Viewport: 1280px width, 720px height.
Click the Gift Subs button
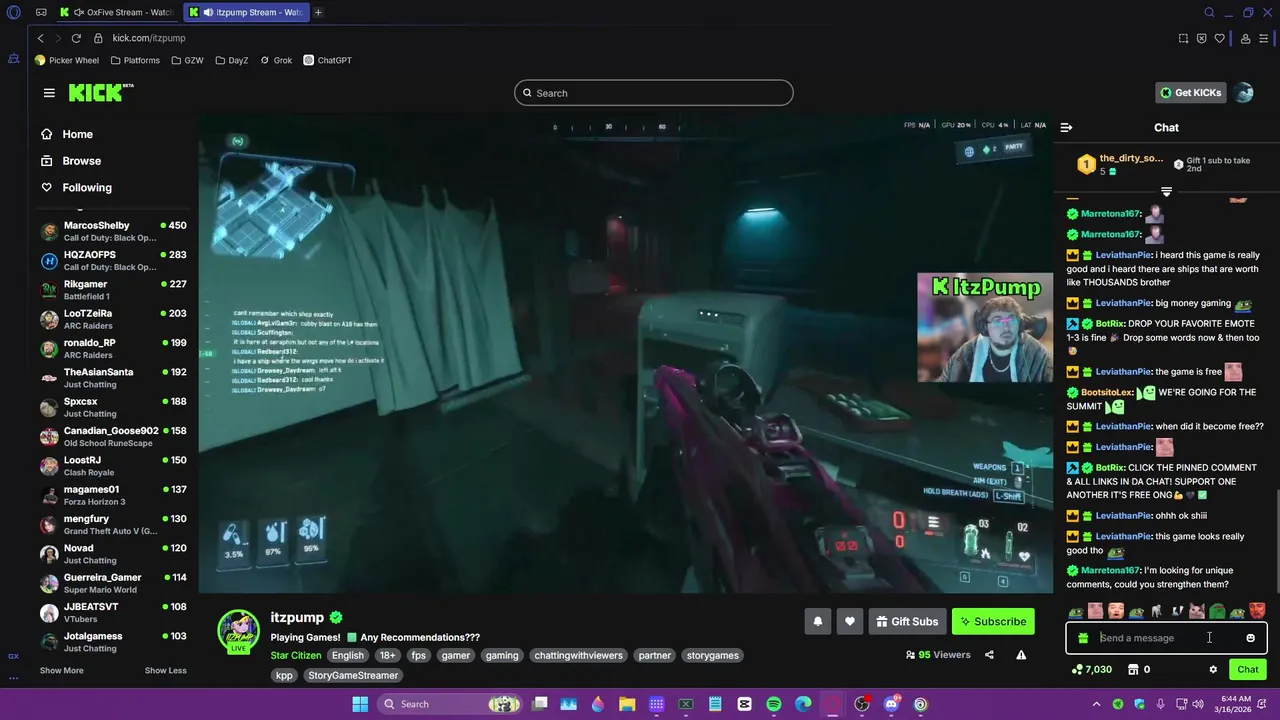coord(907,621)
